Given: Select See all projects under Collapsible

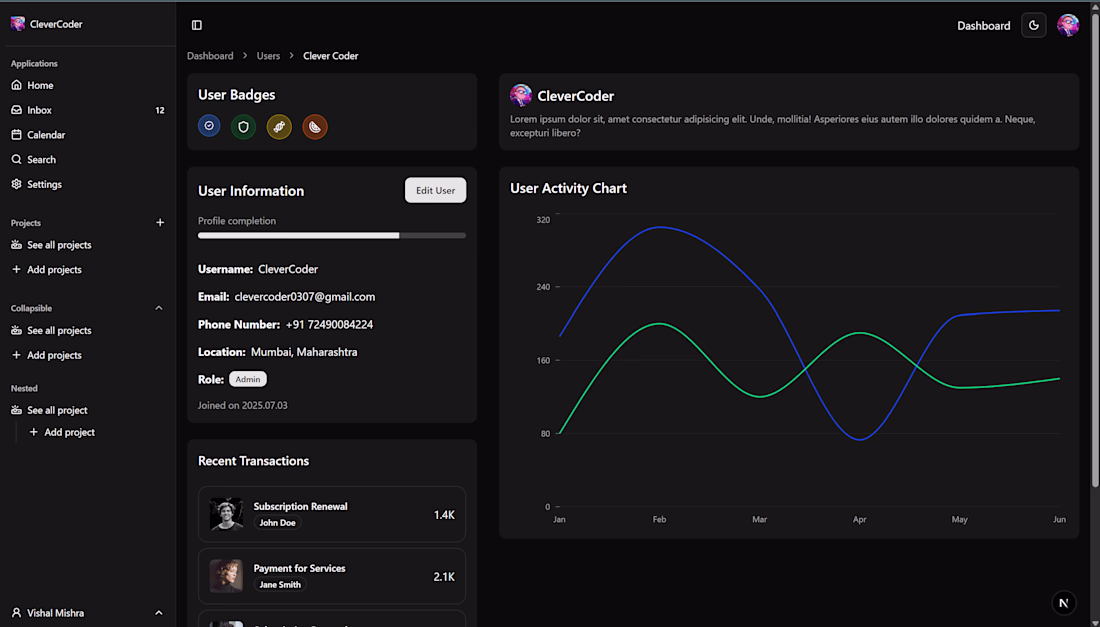Looking at the screenshot, I should (88, 330).
